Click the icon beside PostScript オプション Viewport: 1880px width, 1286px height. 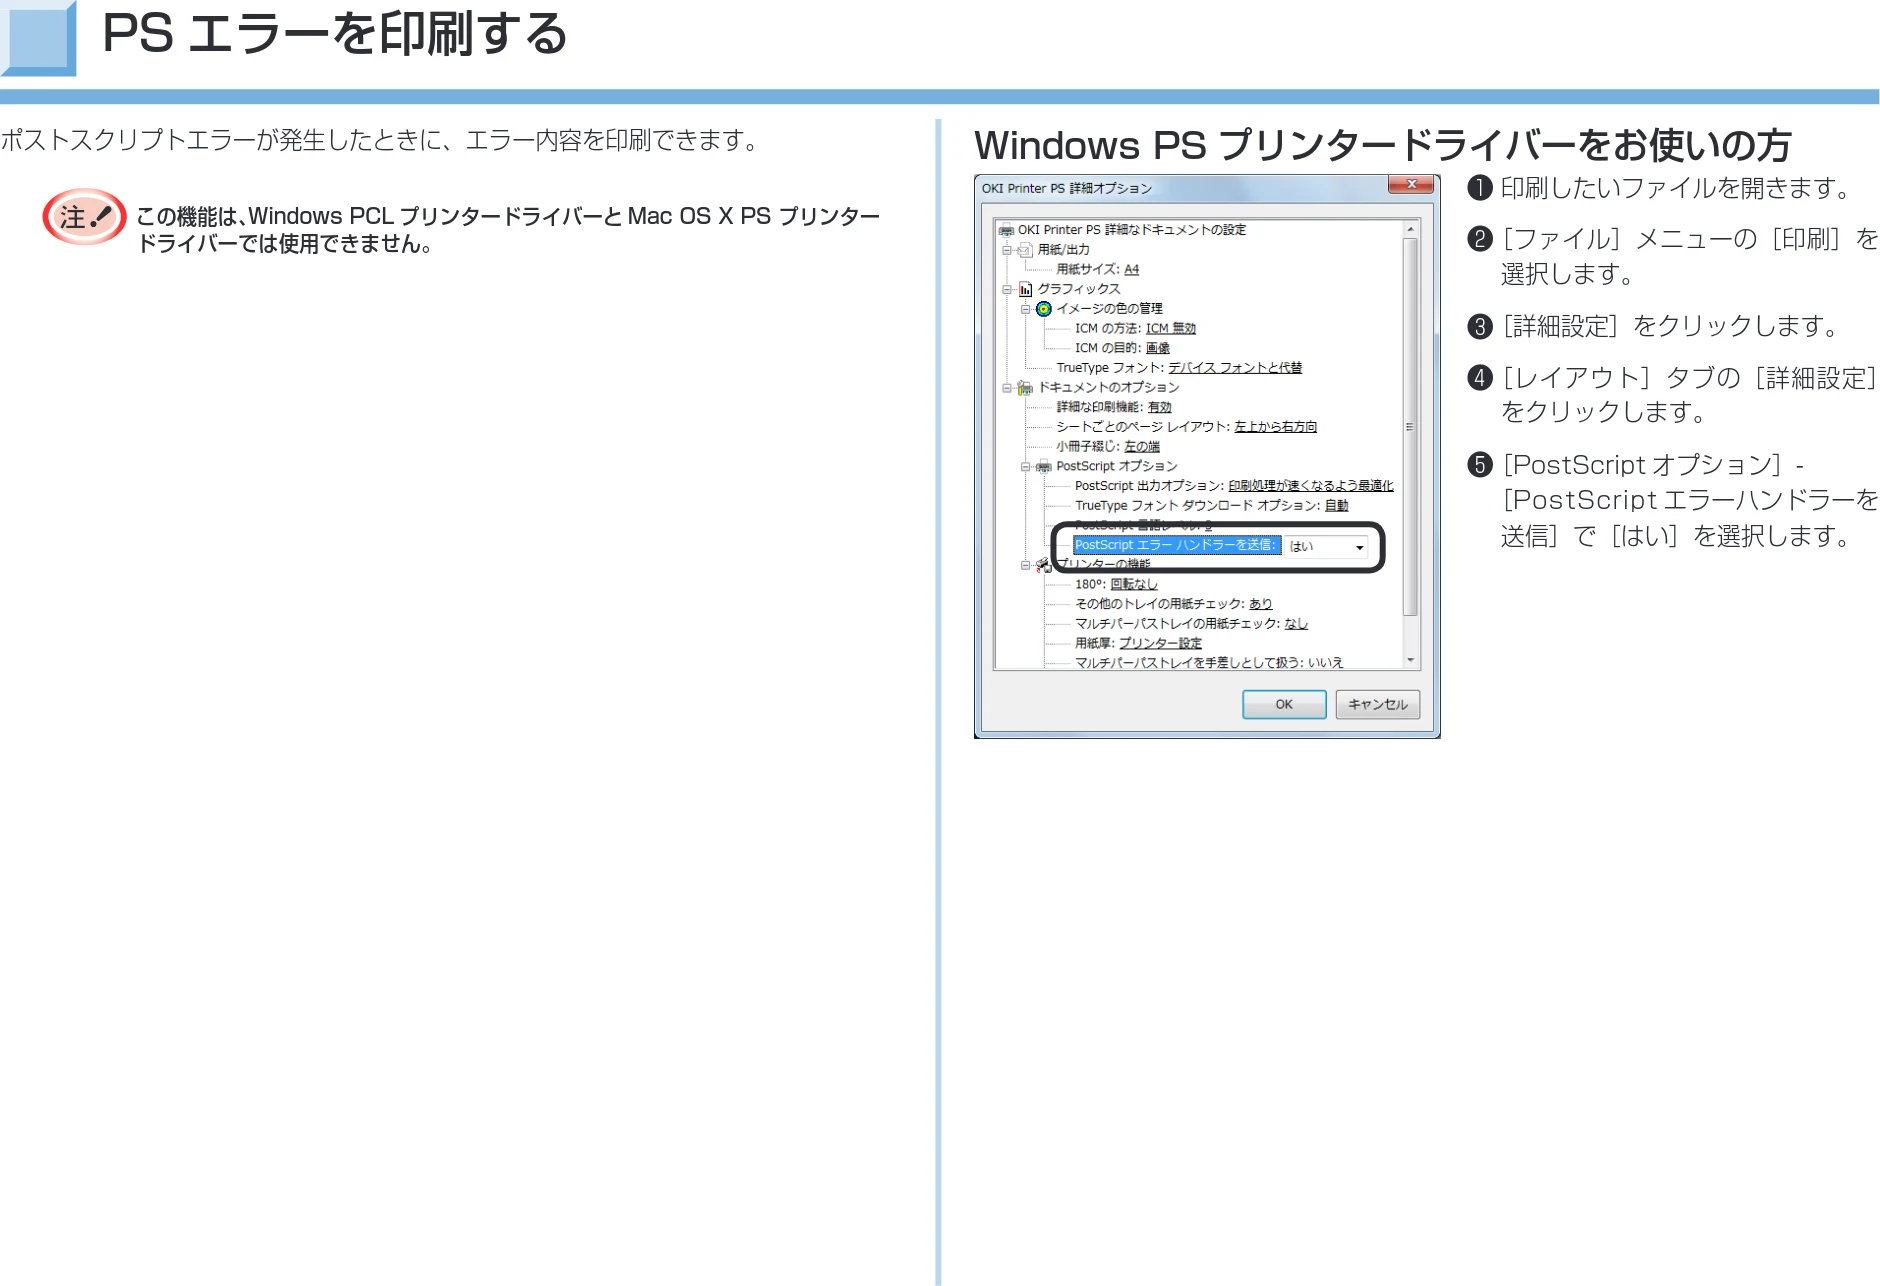[1044, 467]
